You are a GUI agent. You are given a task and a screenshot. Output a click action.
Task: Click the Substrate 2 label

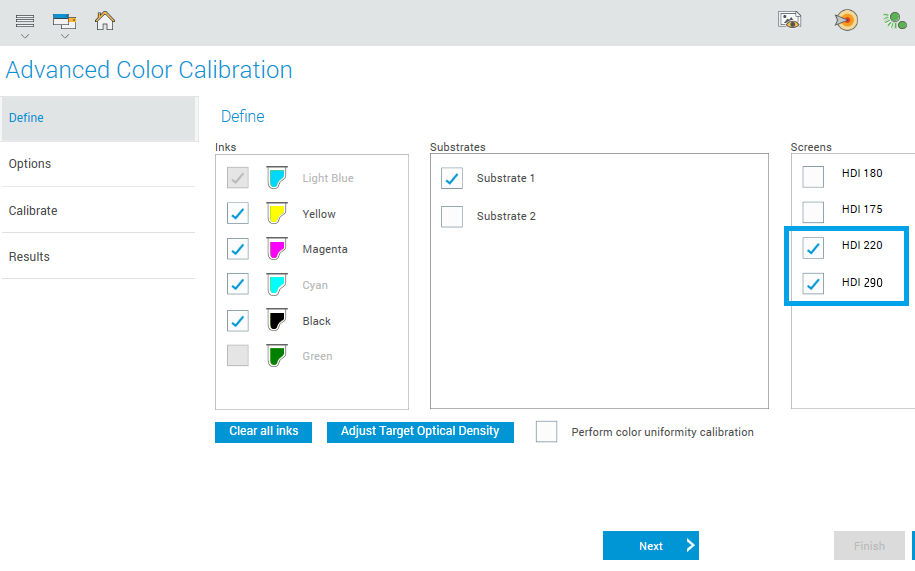point(506,216)
